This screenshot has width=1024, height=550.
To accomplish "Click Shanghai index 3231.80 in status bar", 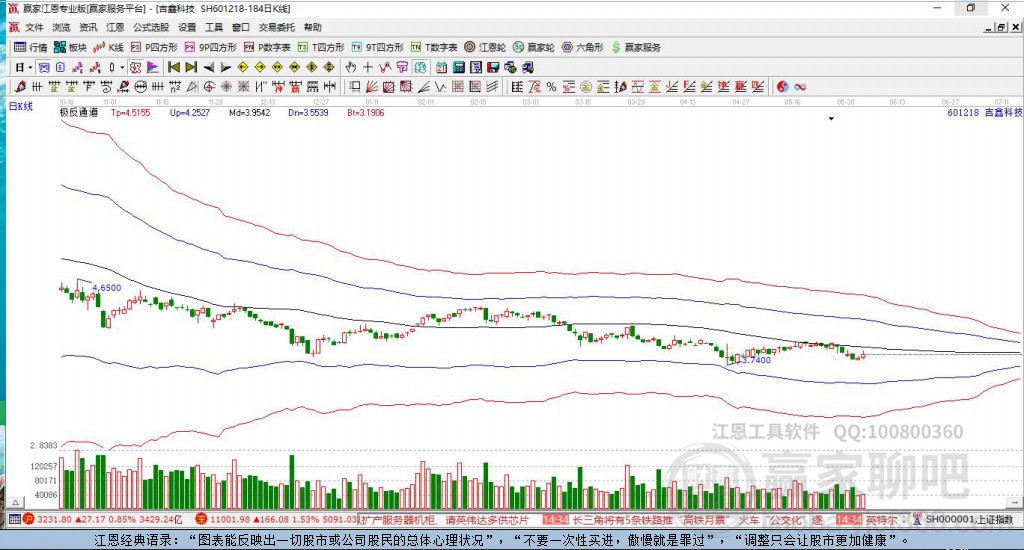I will (x=54, y=519).
